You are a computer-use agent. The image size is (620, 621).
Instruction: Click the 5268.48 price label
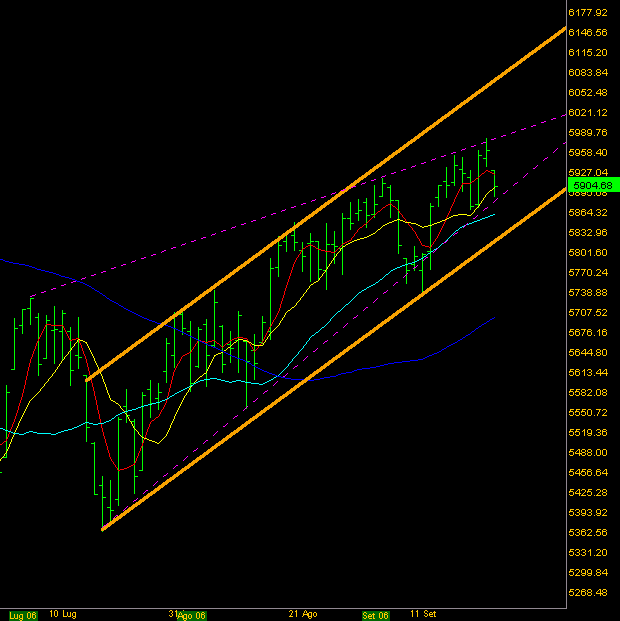[x=588, y=592]
